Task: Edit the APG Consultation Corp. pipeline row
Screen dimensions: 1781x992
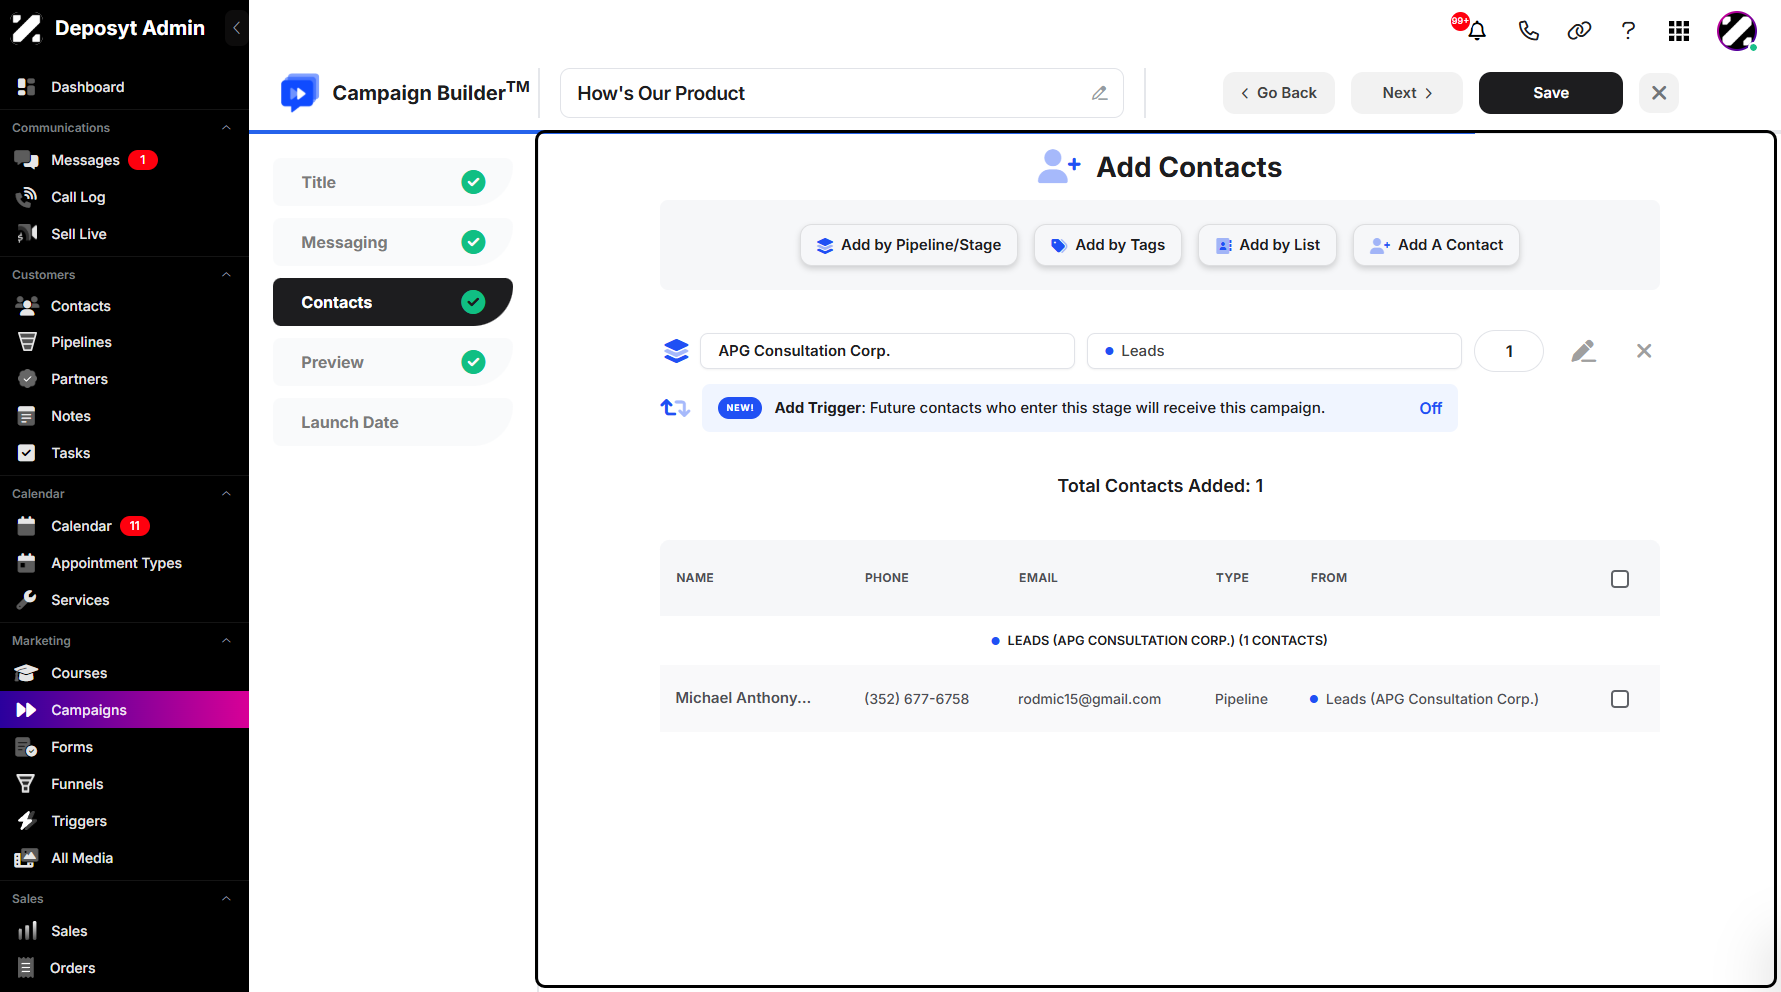Action: (x=1583, y=351)
